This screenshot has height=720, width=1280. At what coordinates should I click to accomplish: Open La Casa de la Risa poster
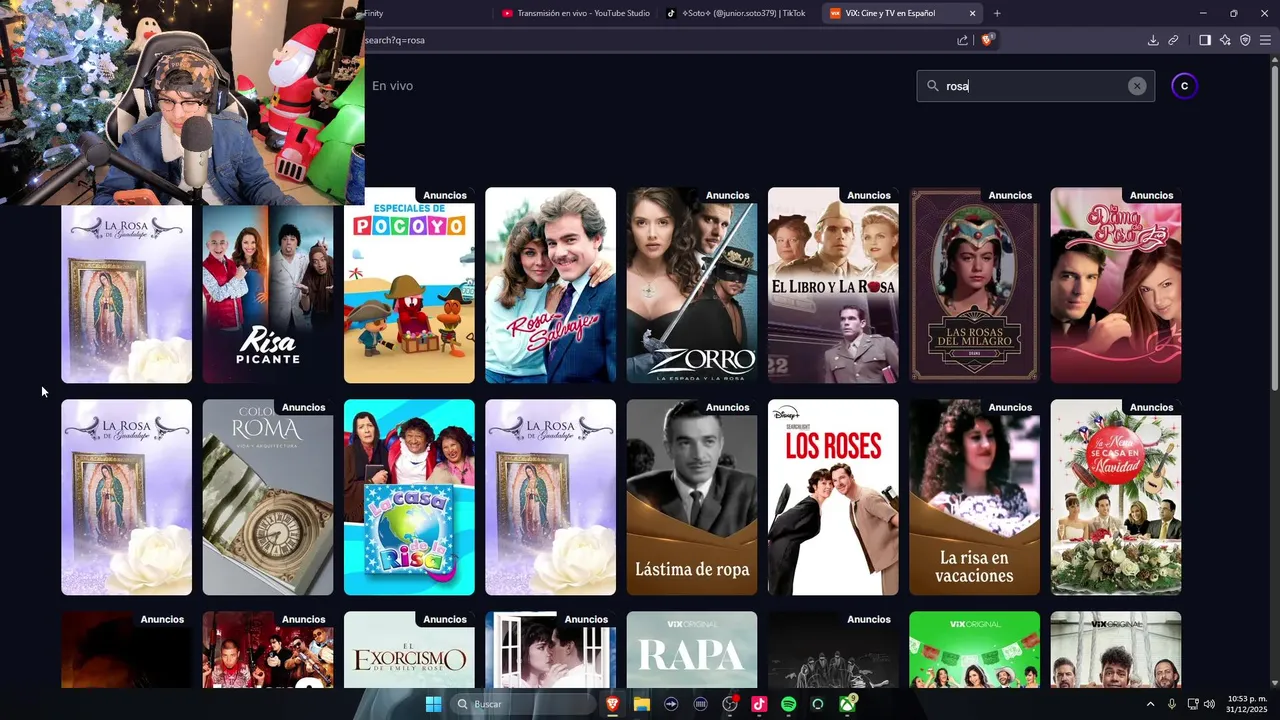click(x=409, y=497)
